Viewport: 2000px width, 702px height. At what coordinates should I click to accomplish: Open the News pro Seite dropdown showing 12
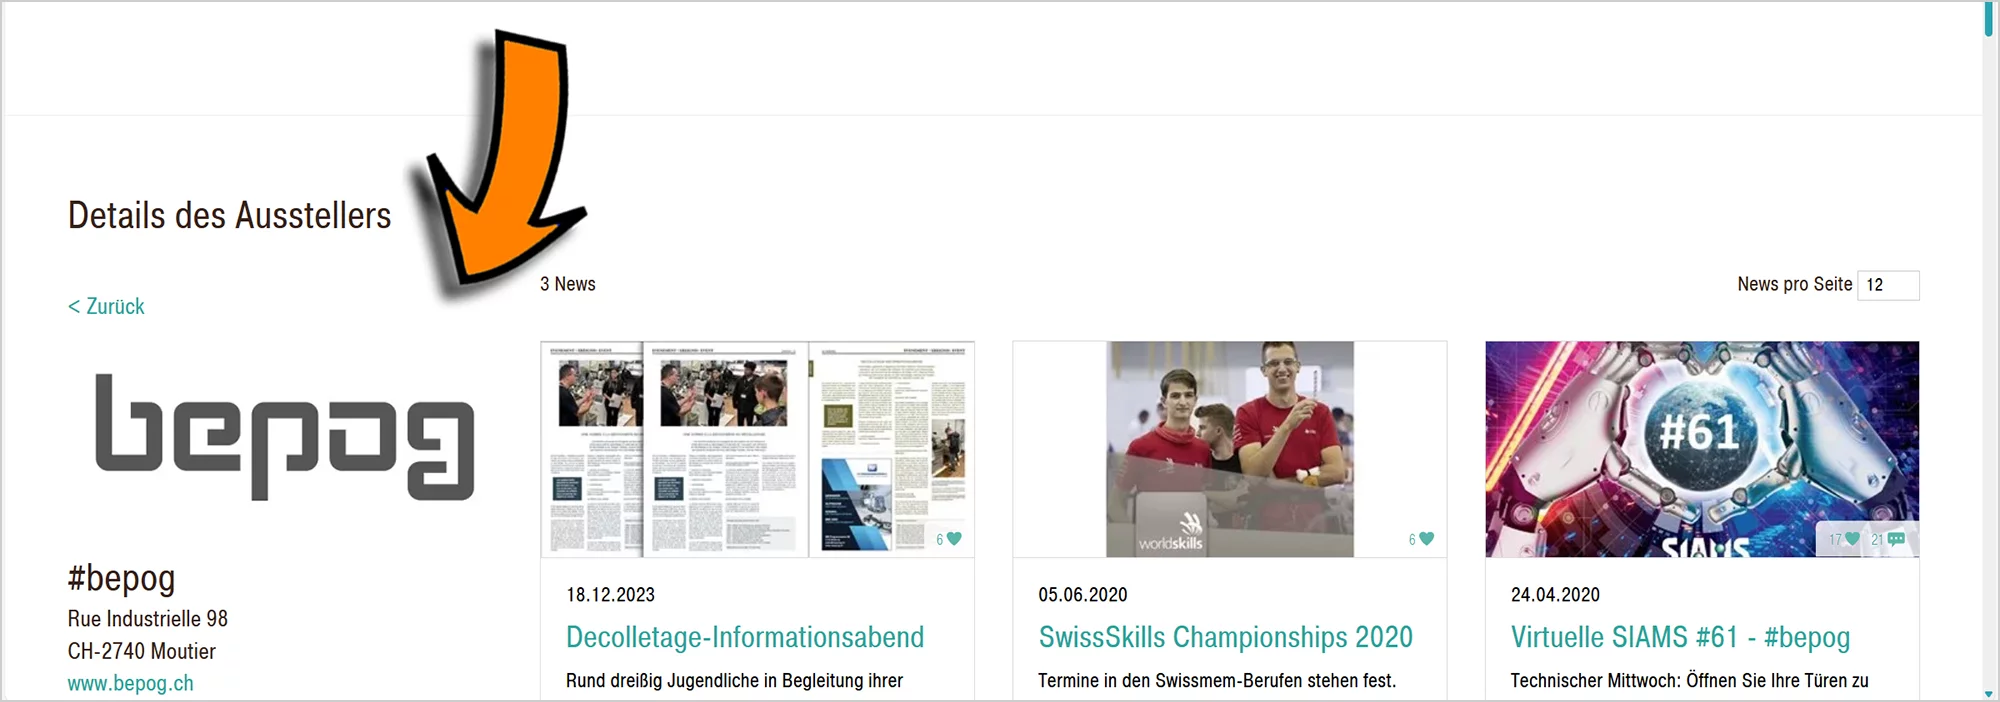click(x=1888, y=285)
